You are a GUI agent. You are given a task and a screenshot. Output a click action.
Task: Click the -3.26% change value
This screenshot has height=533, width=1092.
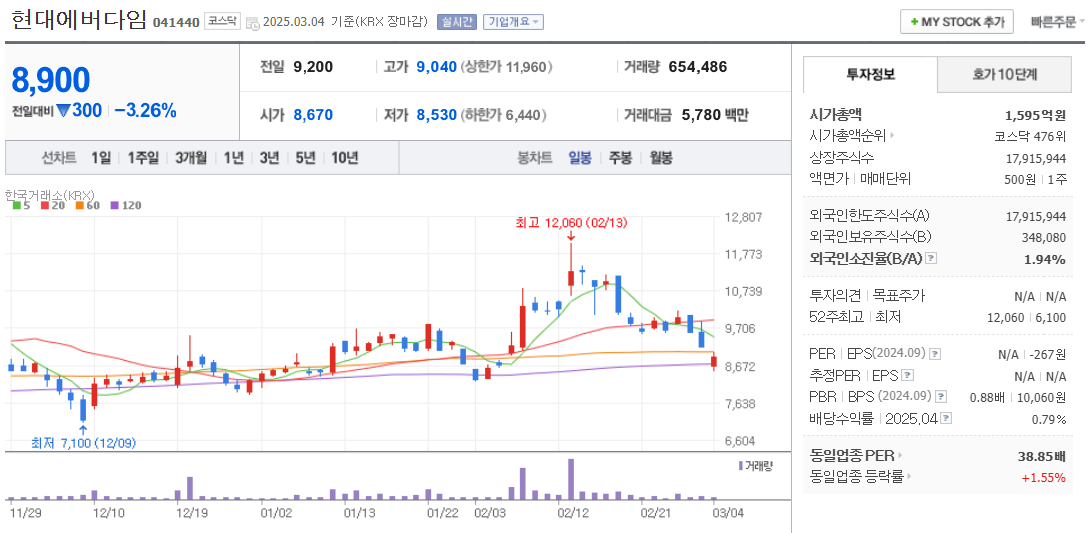145,110
